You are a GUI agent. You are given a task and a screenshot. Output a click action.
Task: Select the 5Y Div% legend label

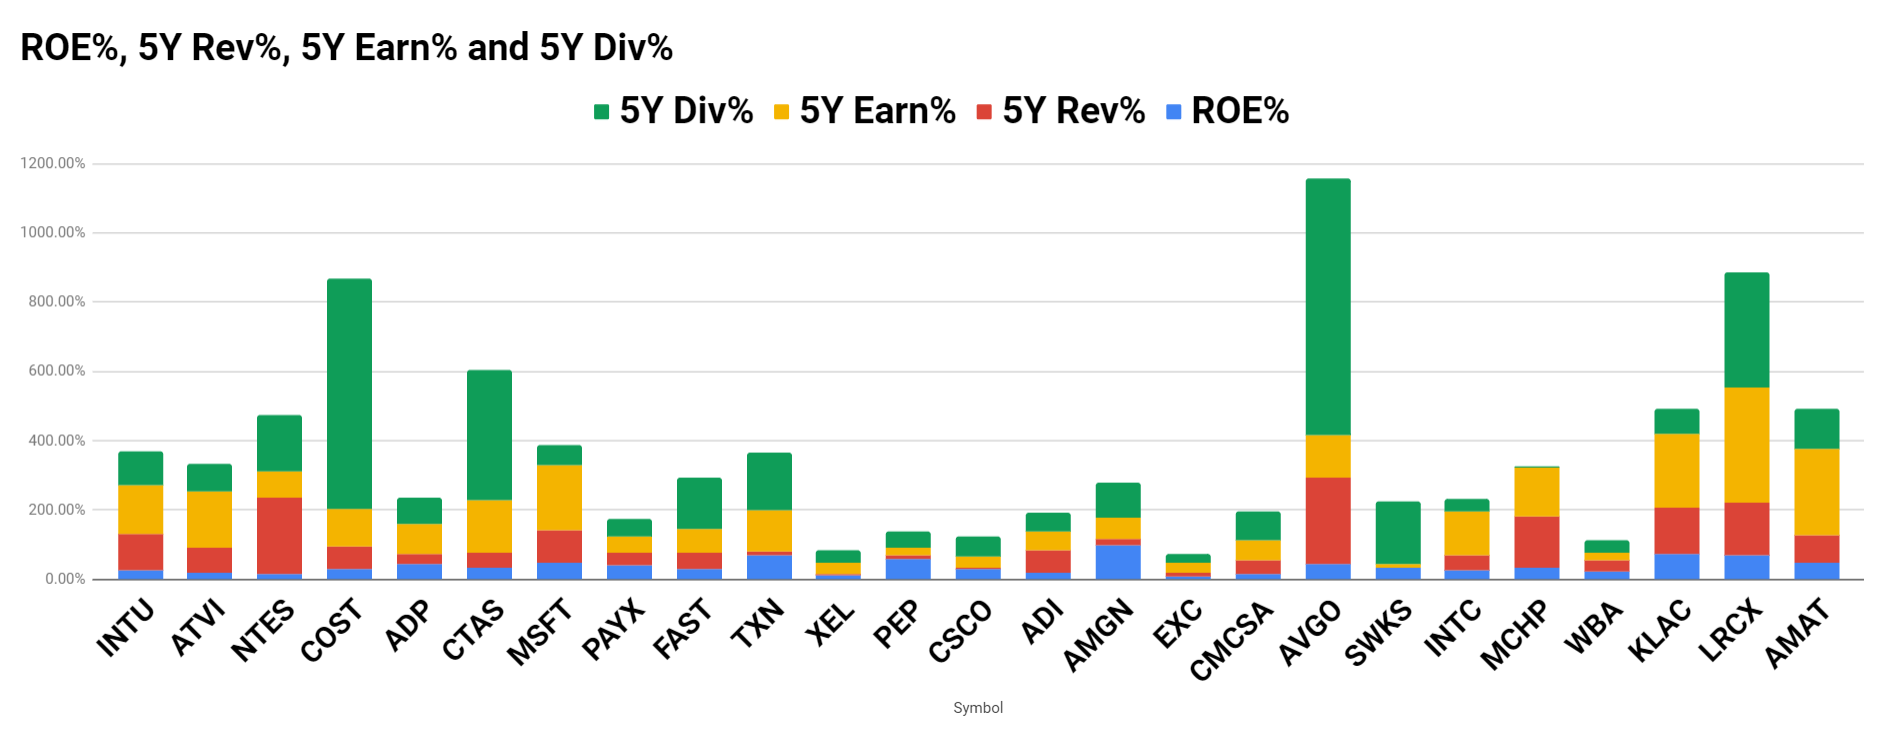[x=686, y=111]
